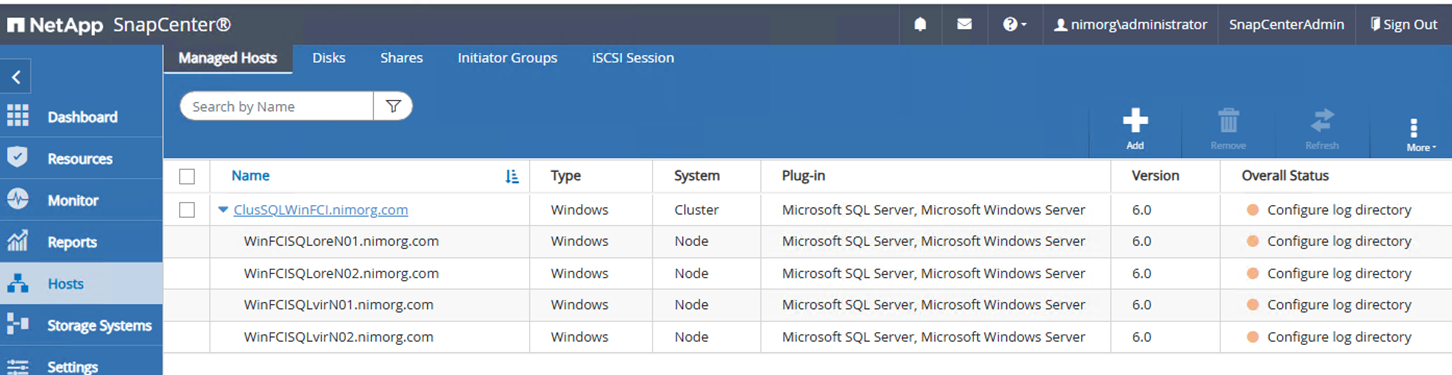Image resolution: width=1452 pixels, height=375 pixels.
Task: Click the Overall Status column header
Action: coord(1285,175)
